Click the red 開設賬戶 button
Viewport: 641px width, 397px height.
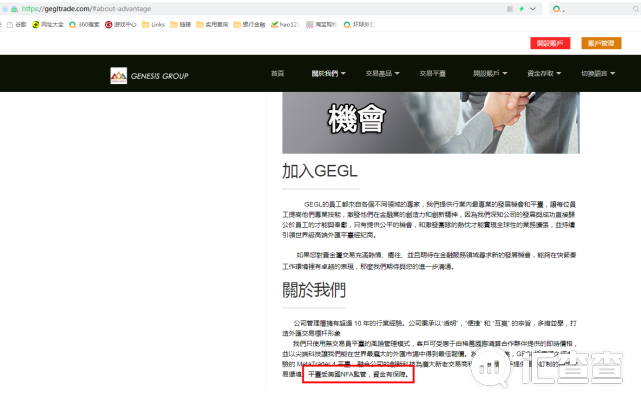coord(550,43)
